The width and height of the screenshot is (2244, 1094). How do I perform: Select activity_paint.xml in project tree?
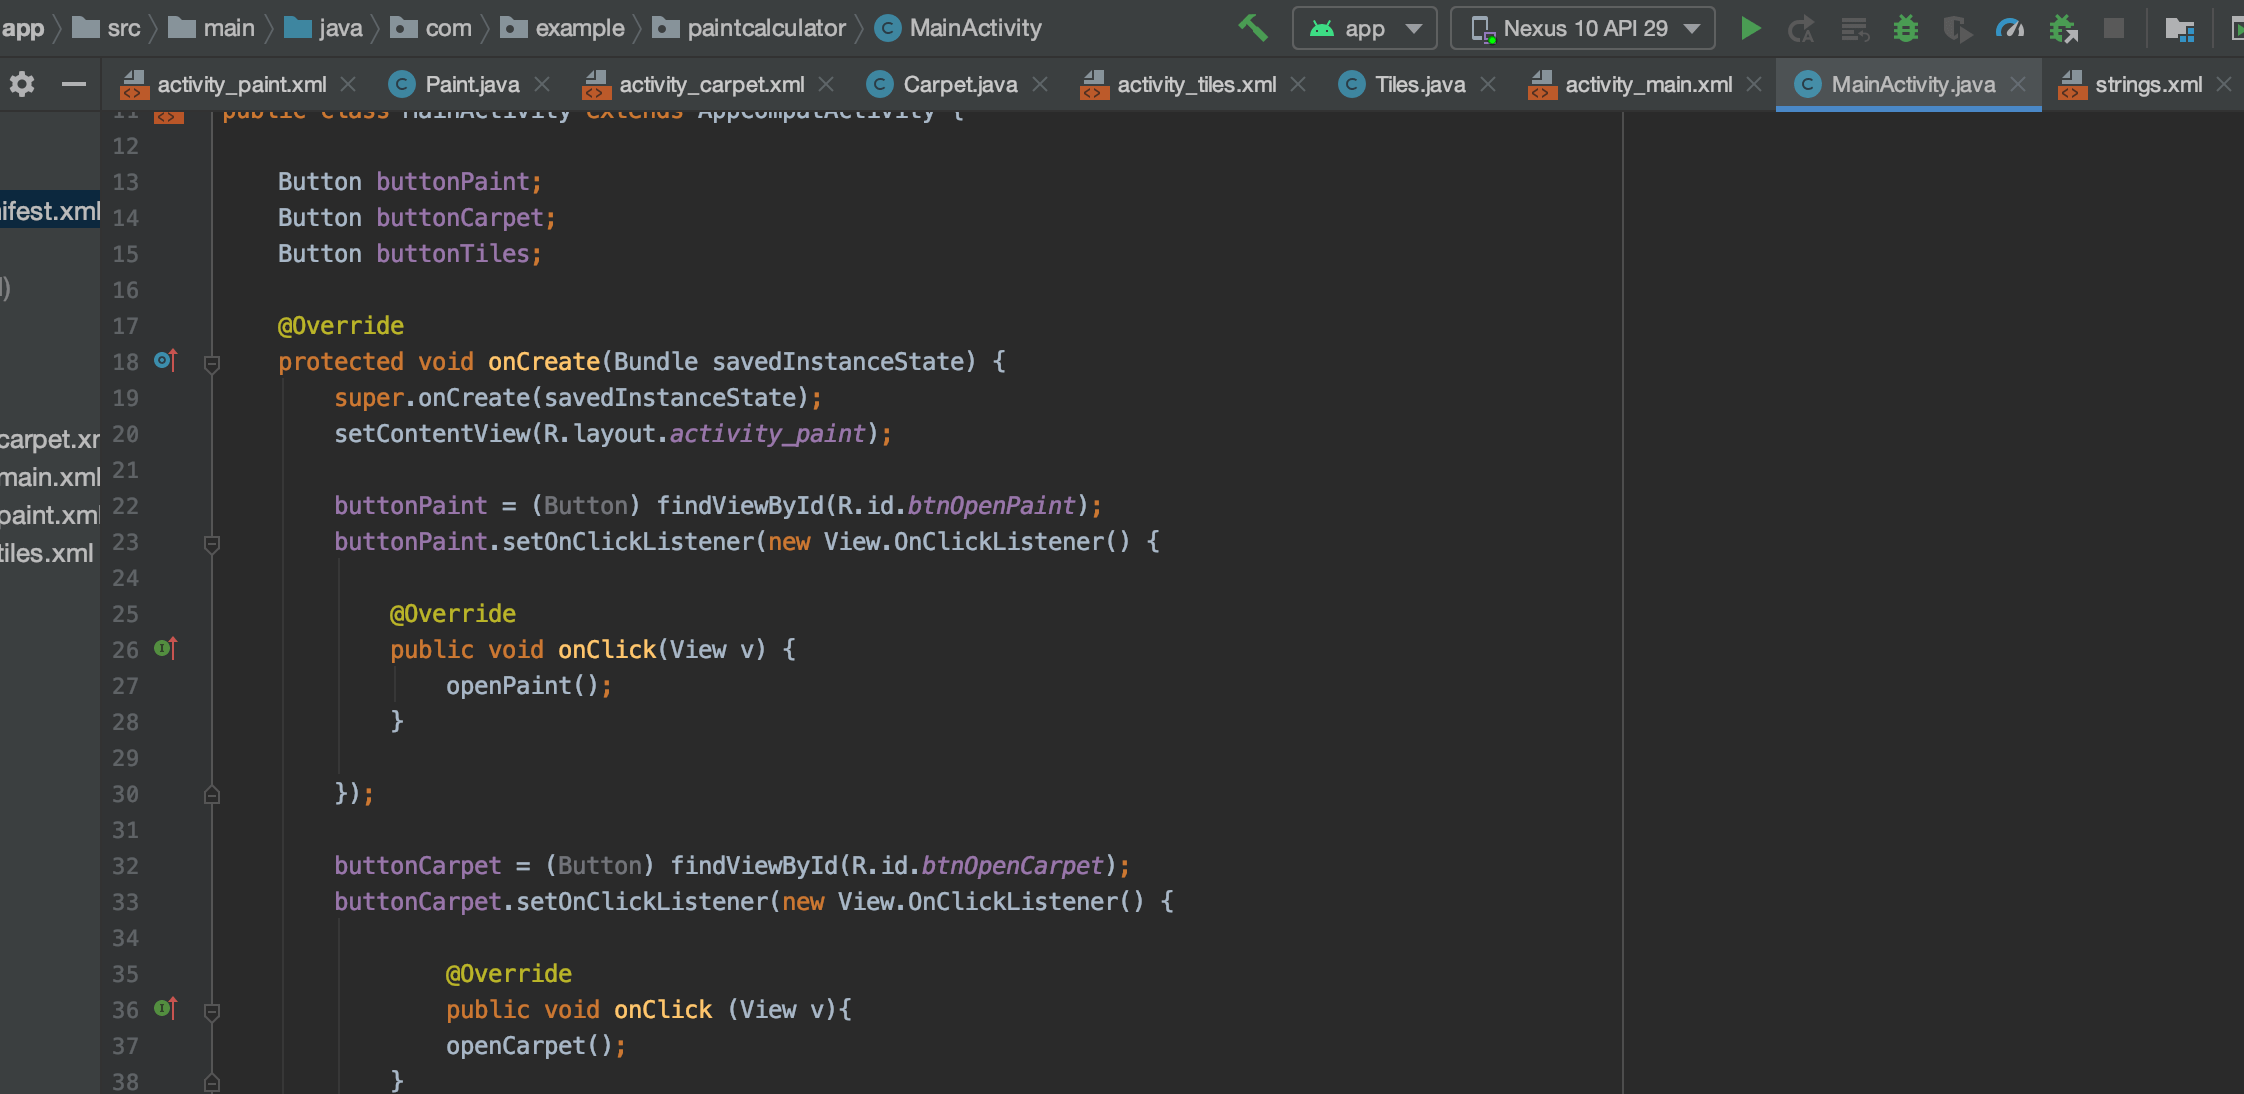coord(50,515)
